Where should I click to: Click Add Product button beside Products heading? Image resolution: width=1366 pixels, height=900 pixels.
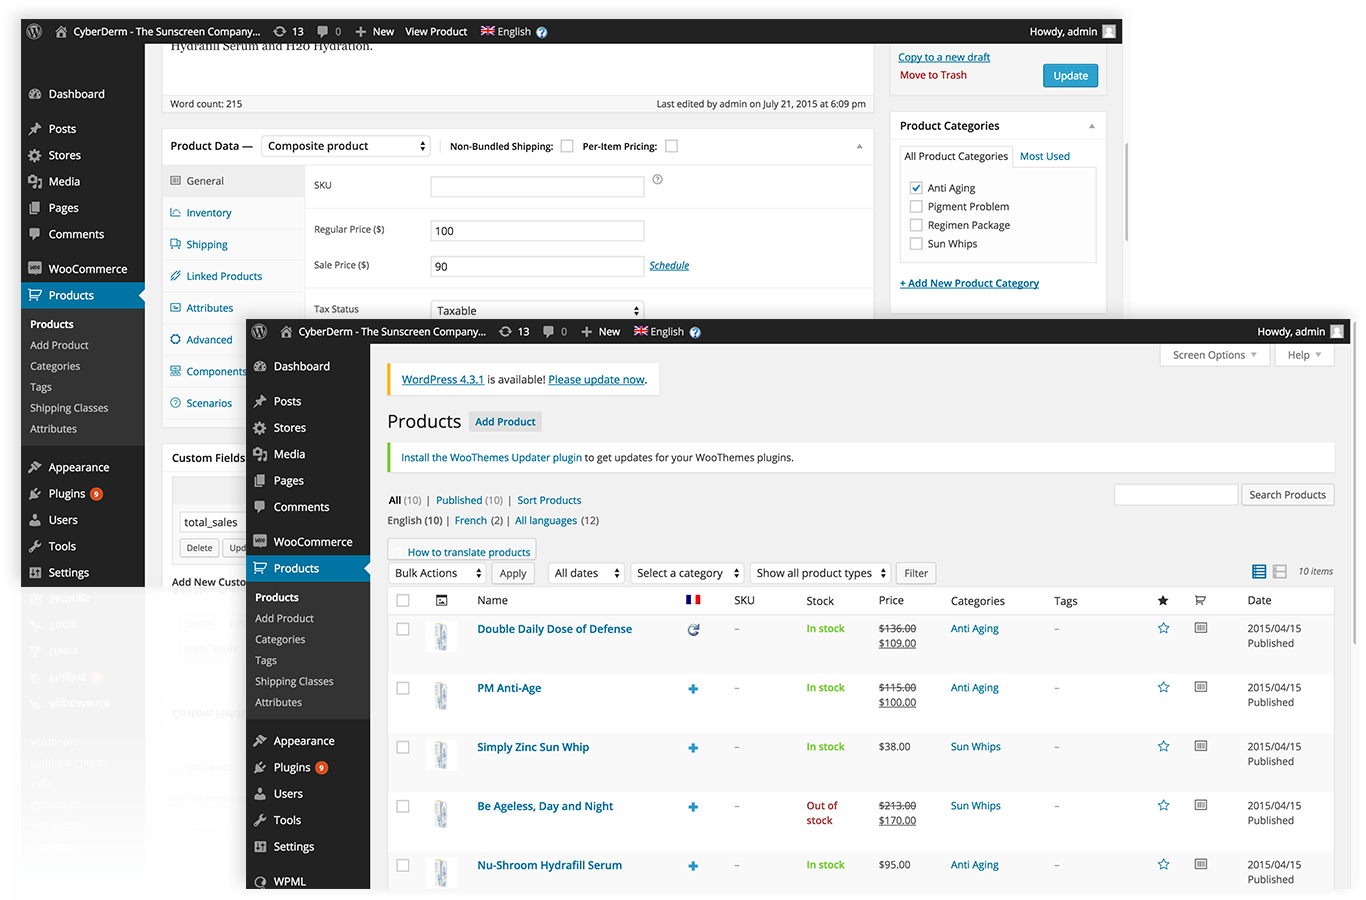[505, 422]
